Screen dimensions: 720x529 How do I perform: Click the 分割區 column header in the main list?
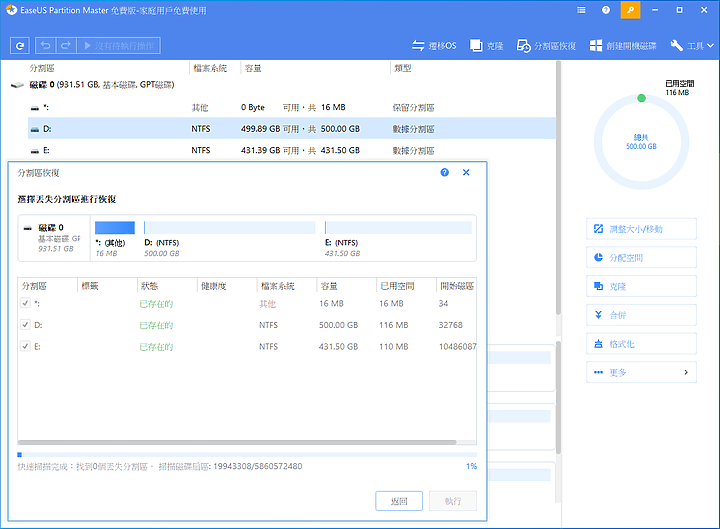(42, 68)
